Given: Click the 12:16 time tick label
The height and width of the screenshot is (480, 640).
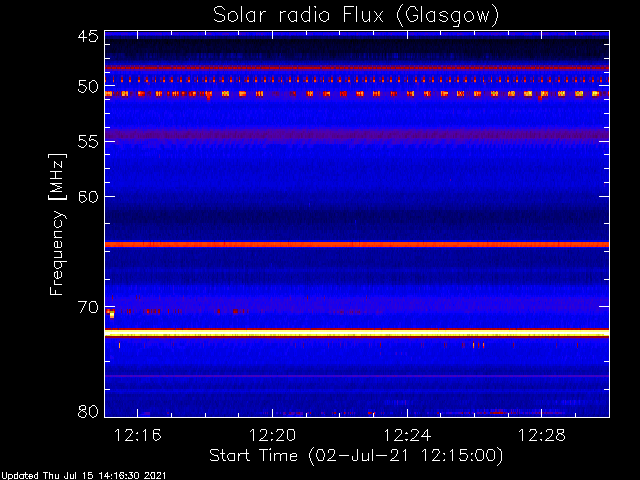Looking at the screenshot, I should coord(138,436).
